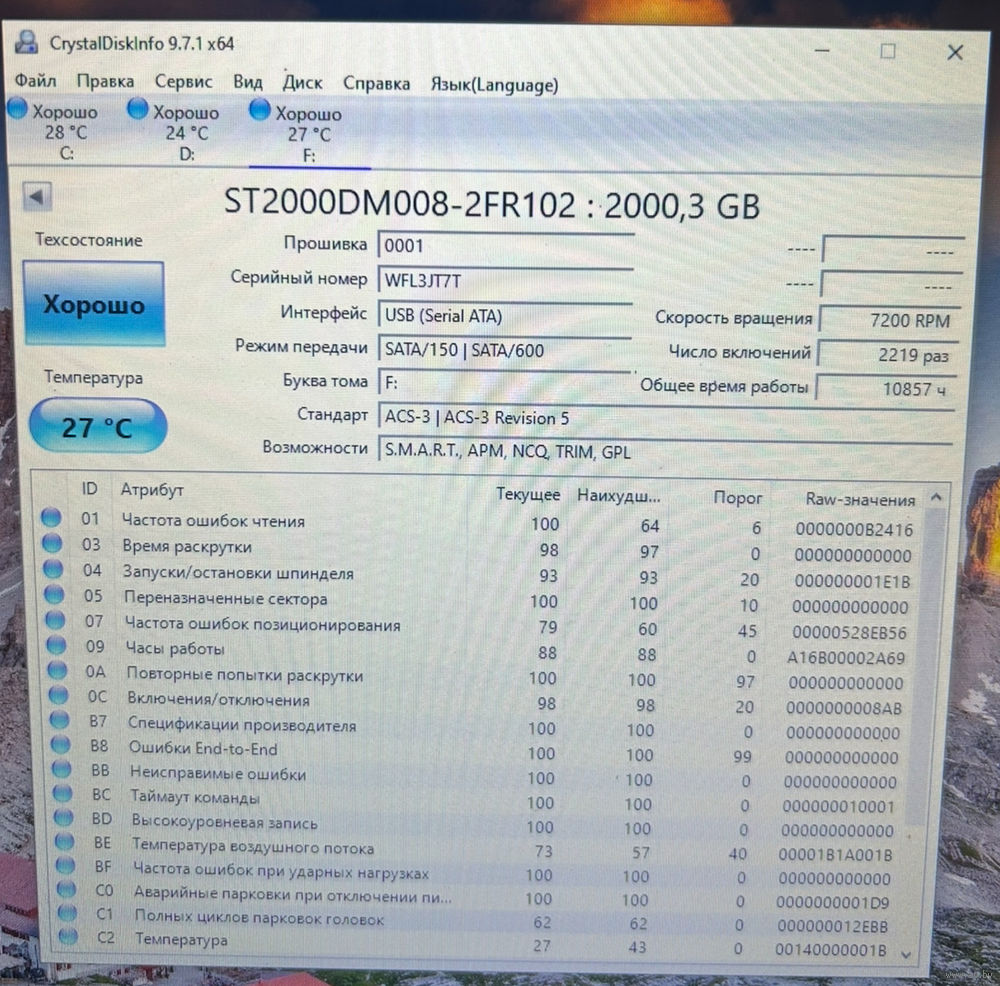Click status icon of attribute 09 row
The height and width of the screenshot is (986, 1000).
(x=56, y=645)
